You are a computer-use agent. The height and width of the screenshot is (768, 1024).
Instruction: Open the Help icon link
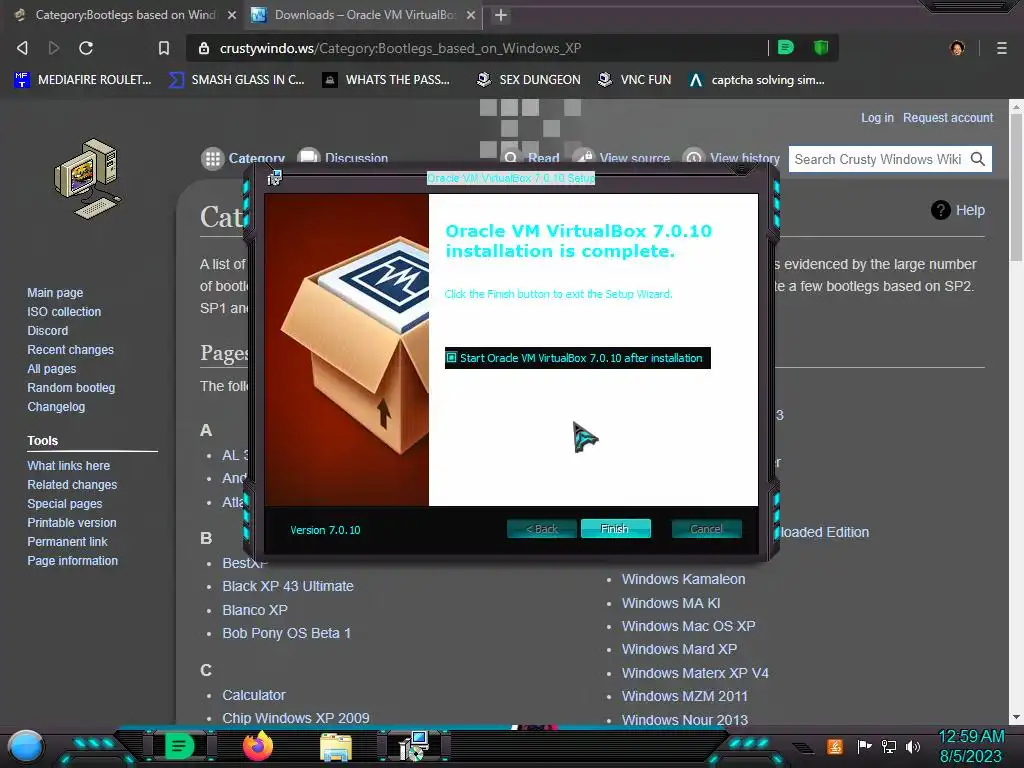tap(957, 210)
